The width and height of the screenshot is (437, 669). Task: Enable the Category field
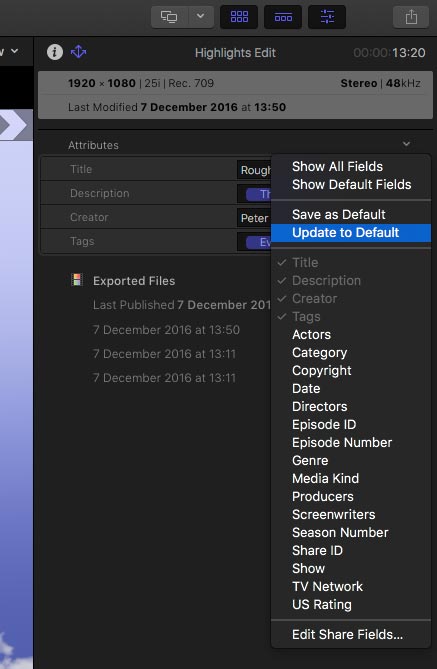(351, 352)
